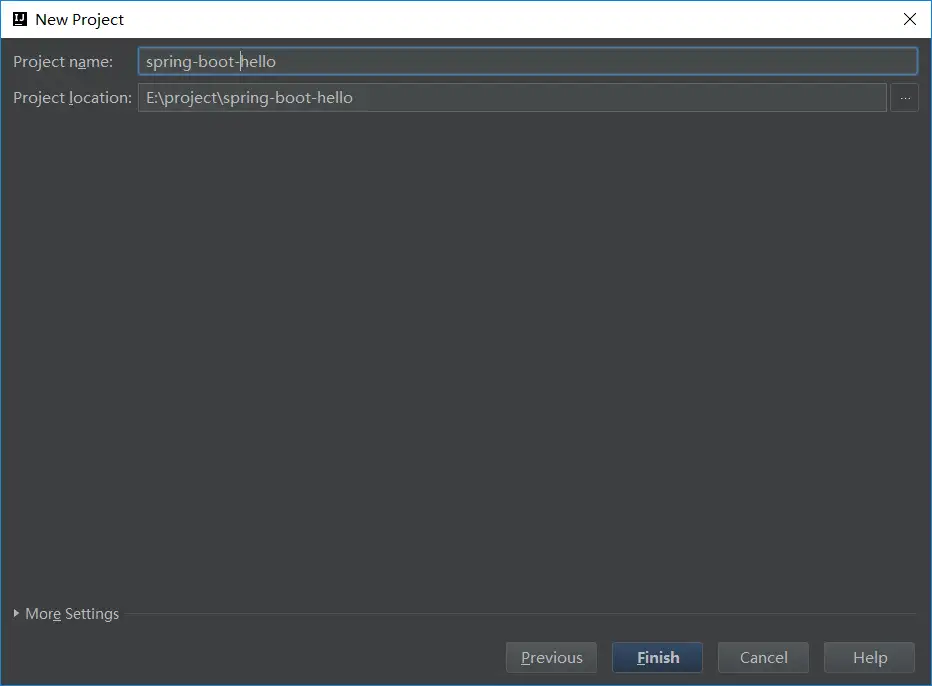This screenshot has height=686, width=932.
Task: Click the 'Project name:' label
Action: click(63, 62)
